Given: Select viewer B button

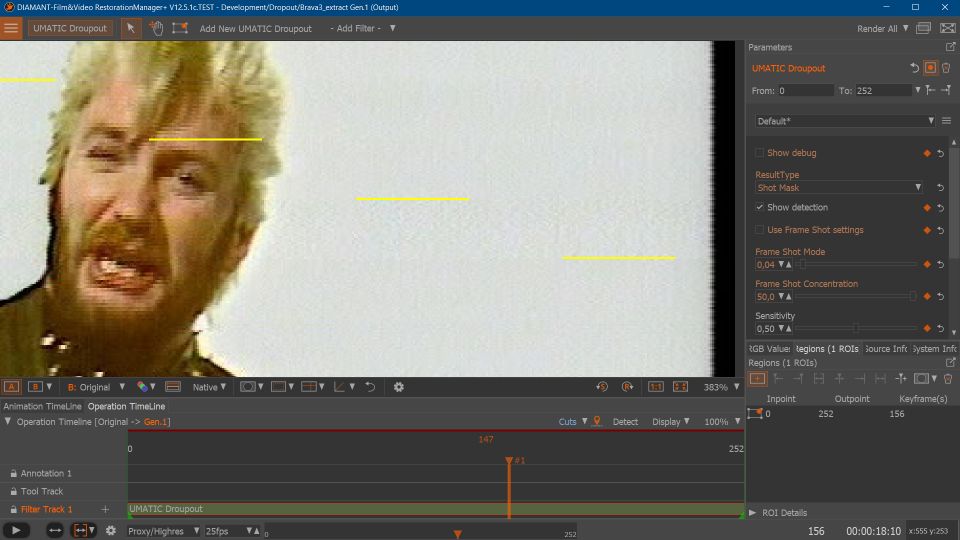Looking at the screenshot, I should (35, 387).
